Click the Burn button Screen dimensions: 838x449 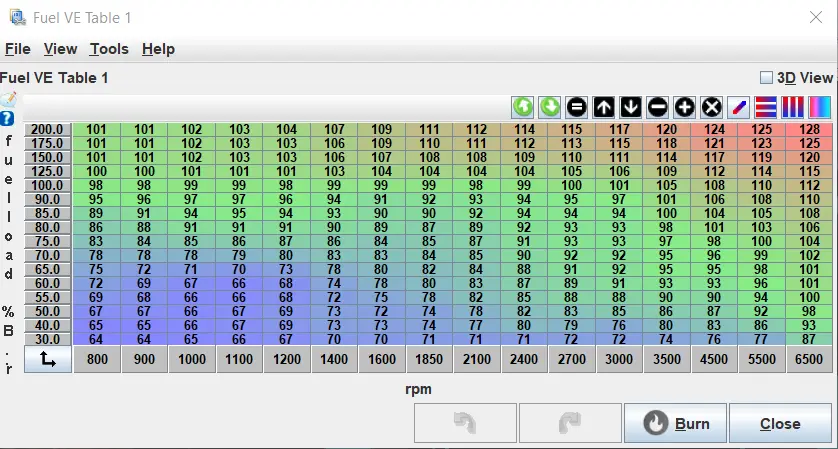pos(676,423)
